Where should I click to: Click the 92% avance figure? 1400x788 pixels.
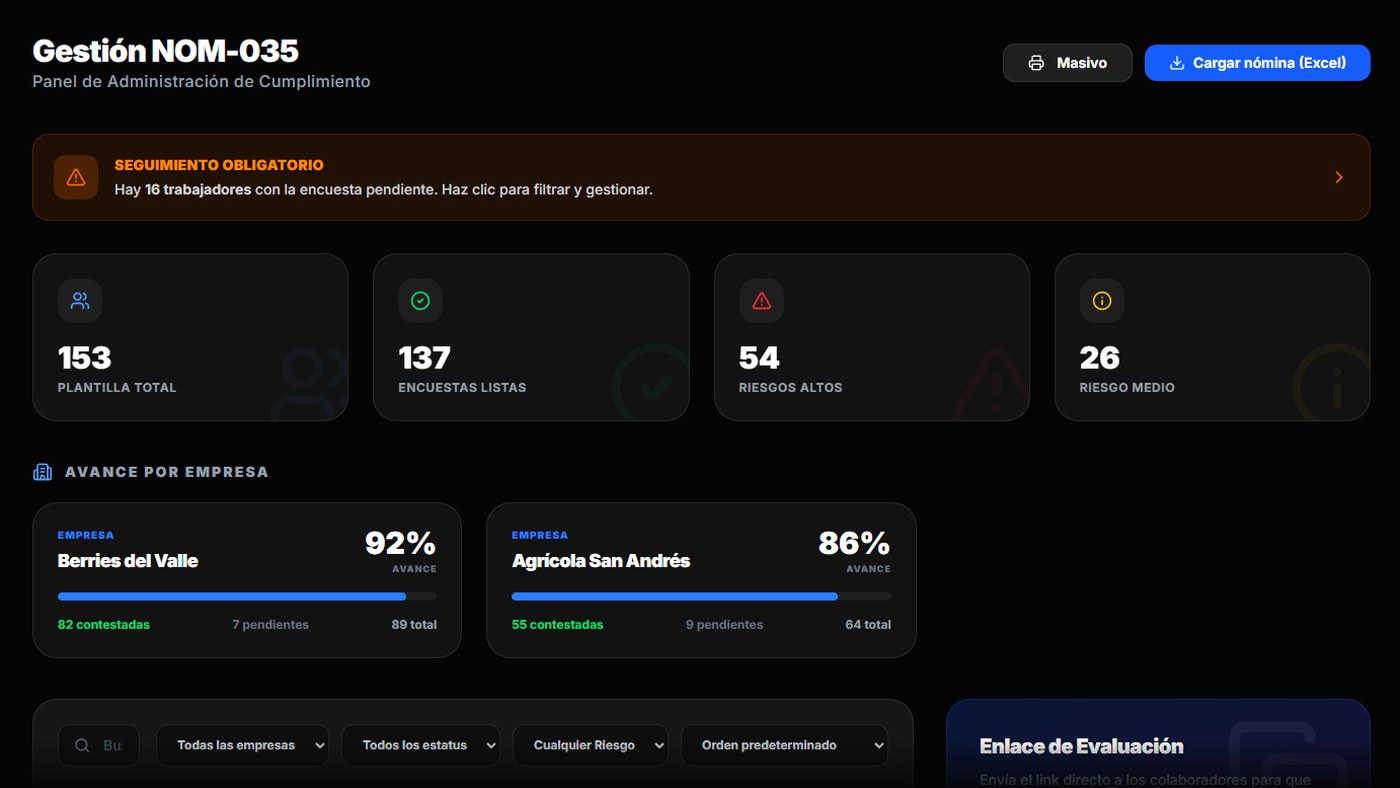pos(400,543)
